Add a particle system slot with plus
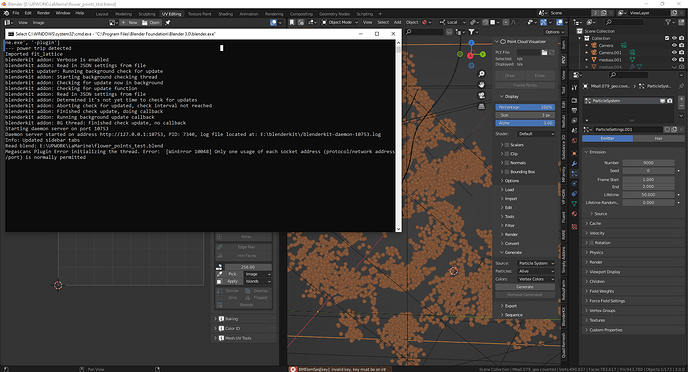Viewport: 690px width, 372px height. pos(681,99)
